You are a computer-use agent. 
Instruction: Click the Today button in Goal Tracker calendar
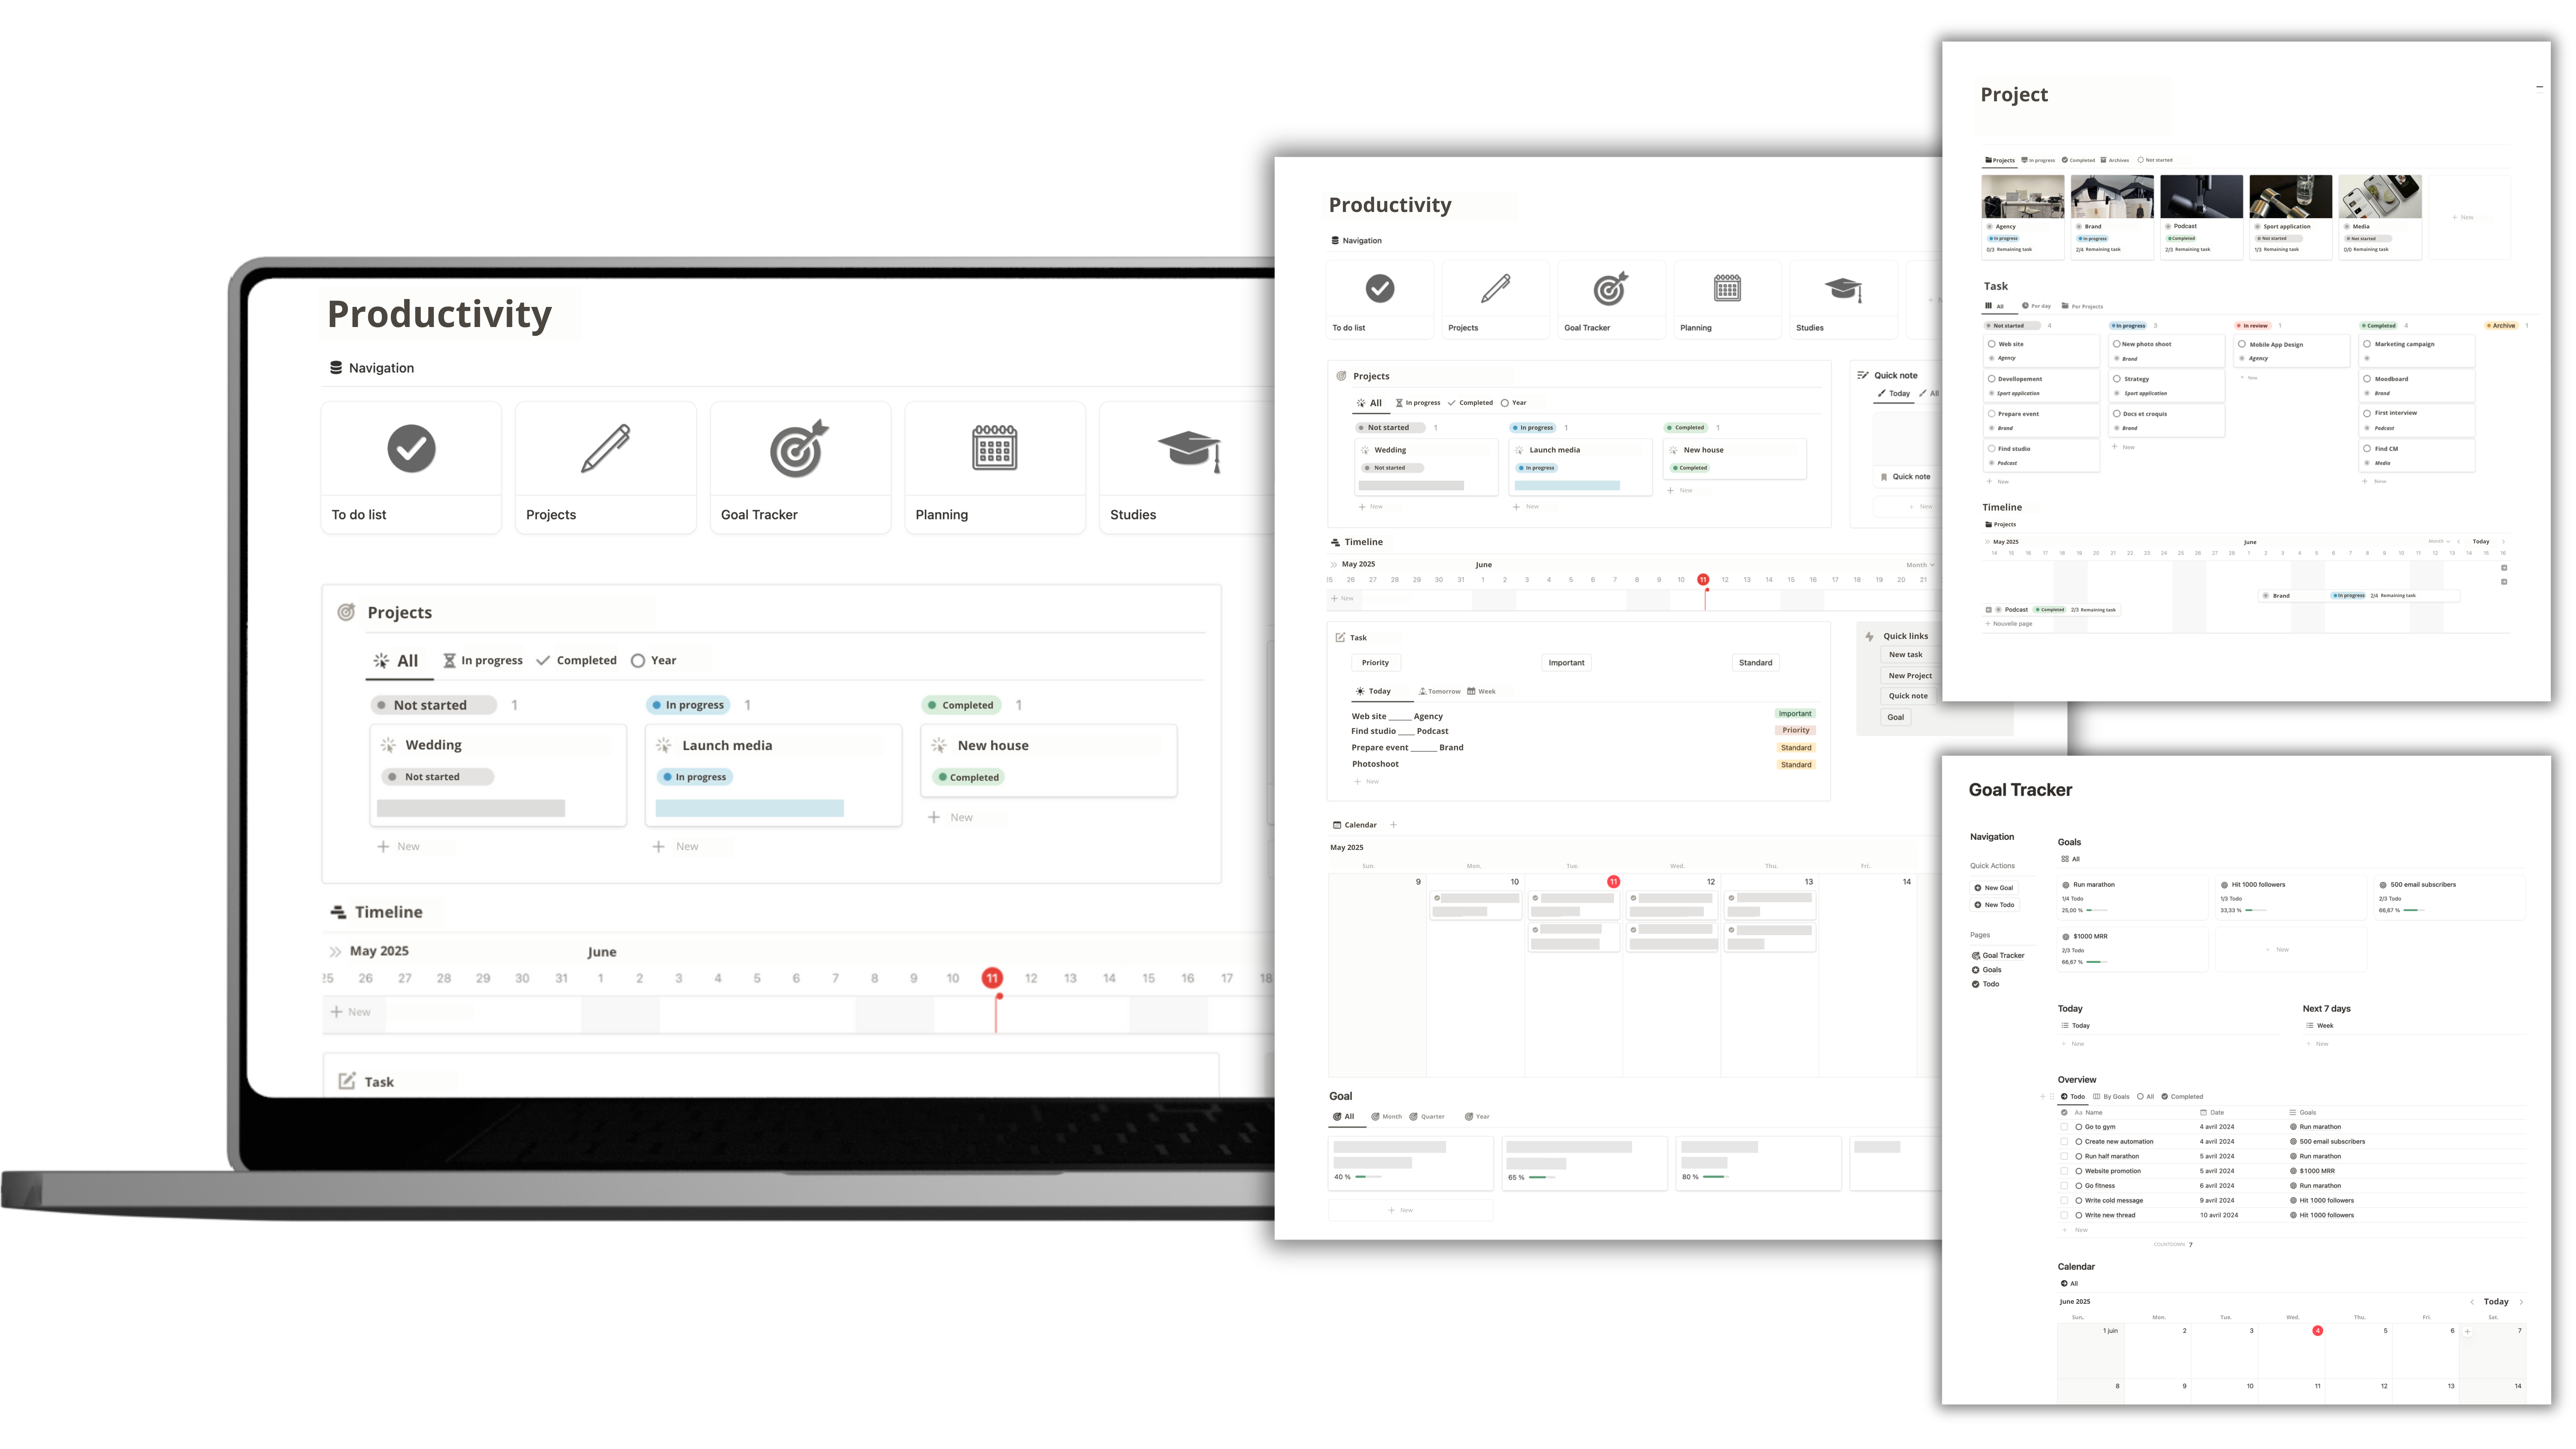(x=2496, y=1302)
